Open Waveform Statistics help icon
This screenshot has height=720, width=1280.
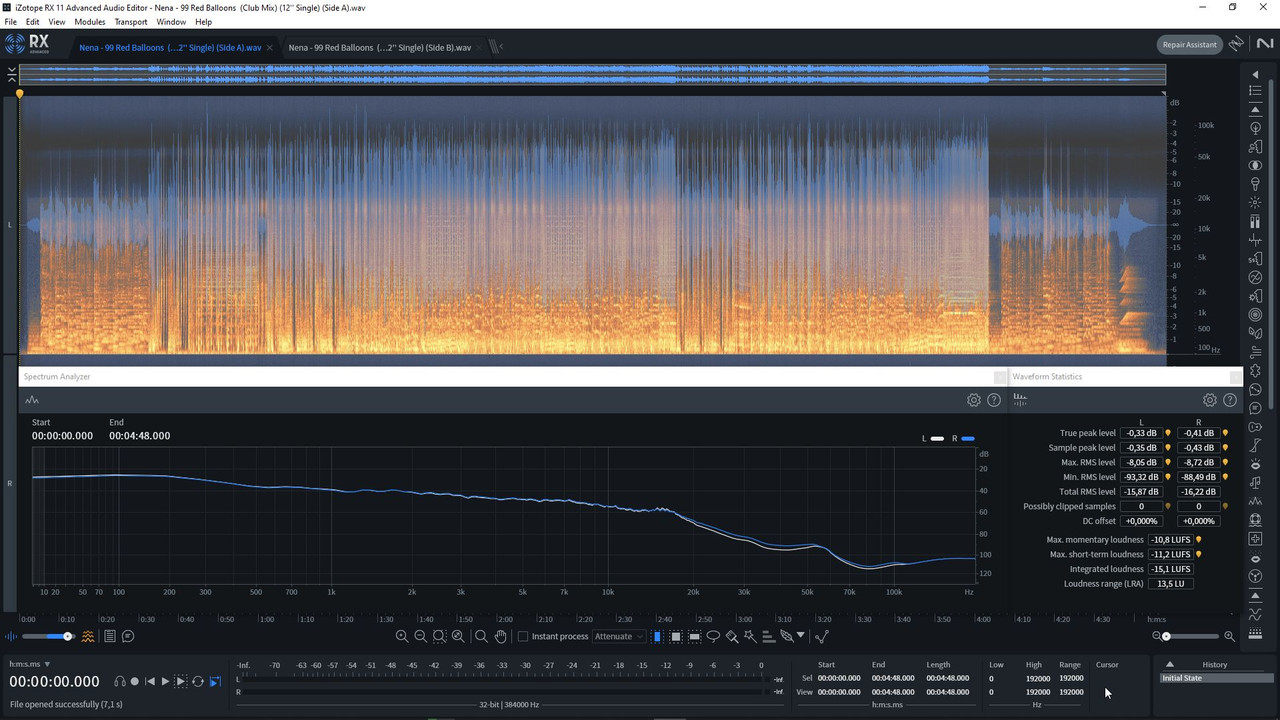[1230, 400]
